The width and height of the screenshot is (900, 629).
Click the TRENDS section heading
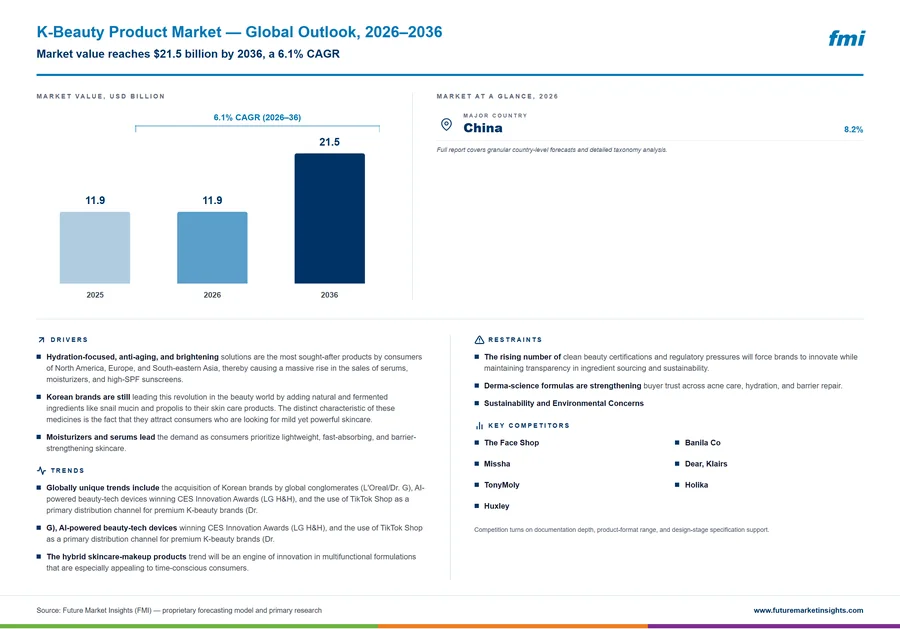67,471
